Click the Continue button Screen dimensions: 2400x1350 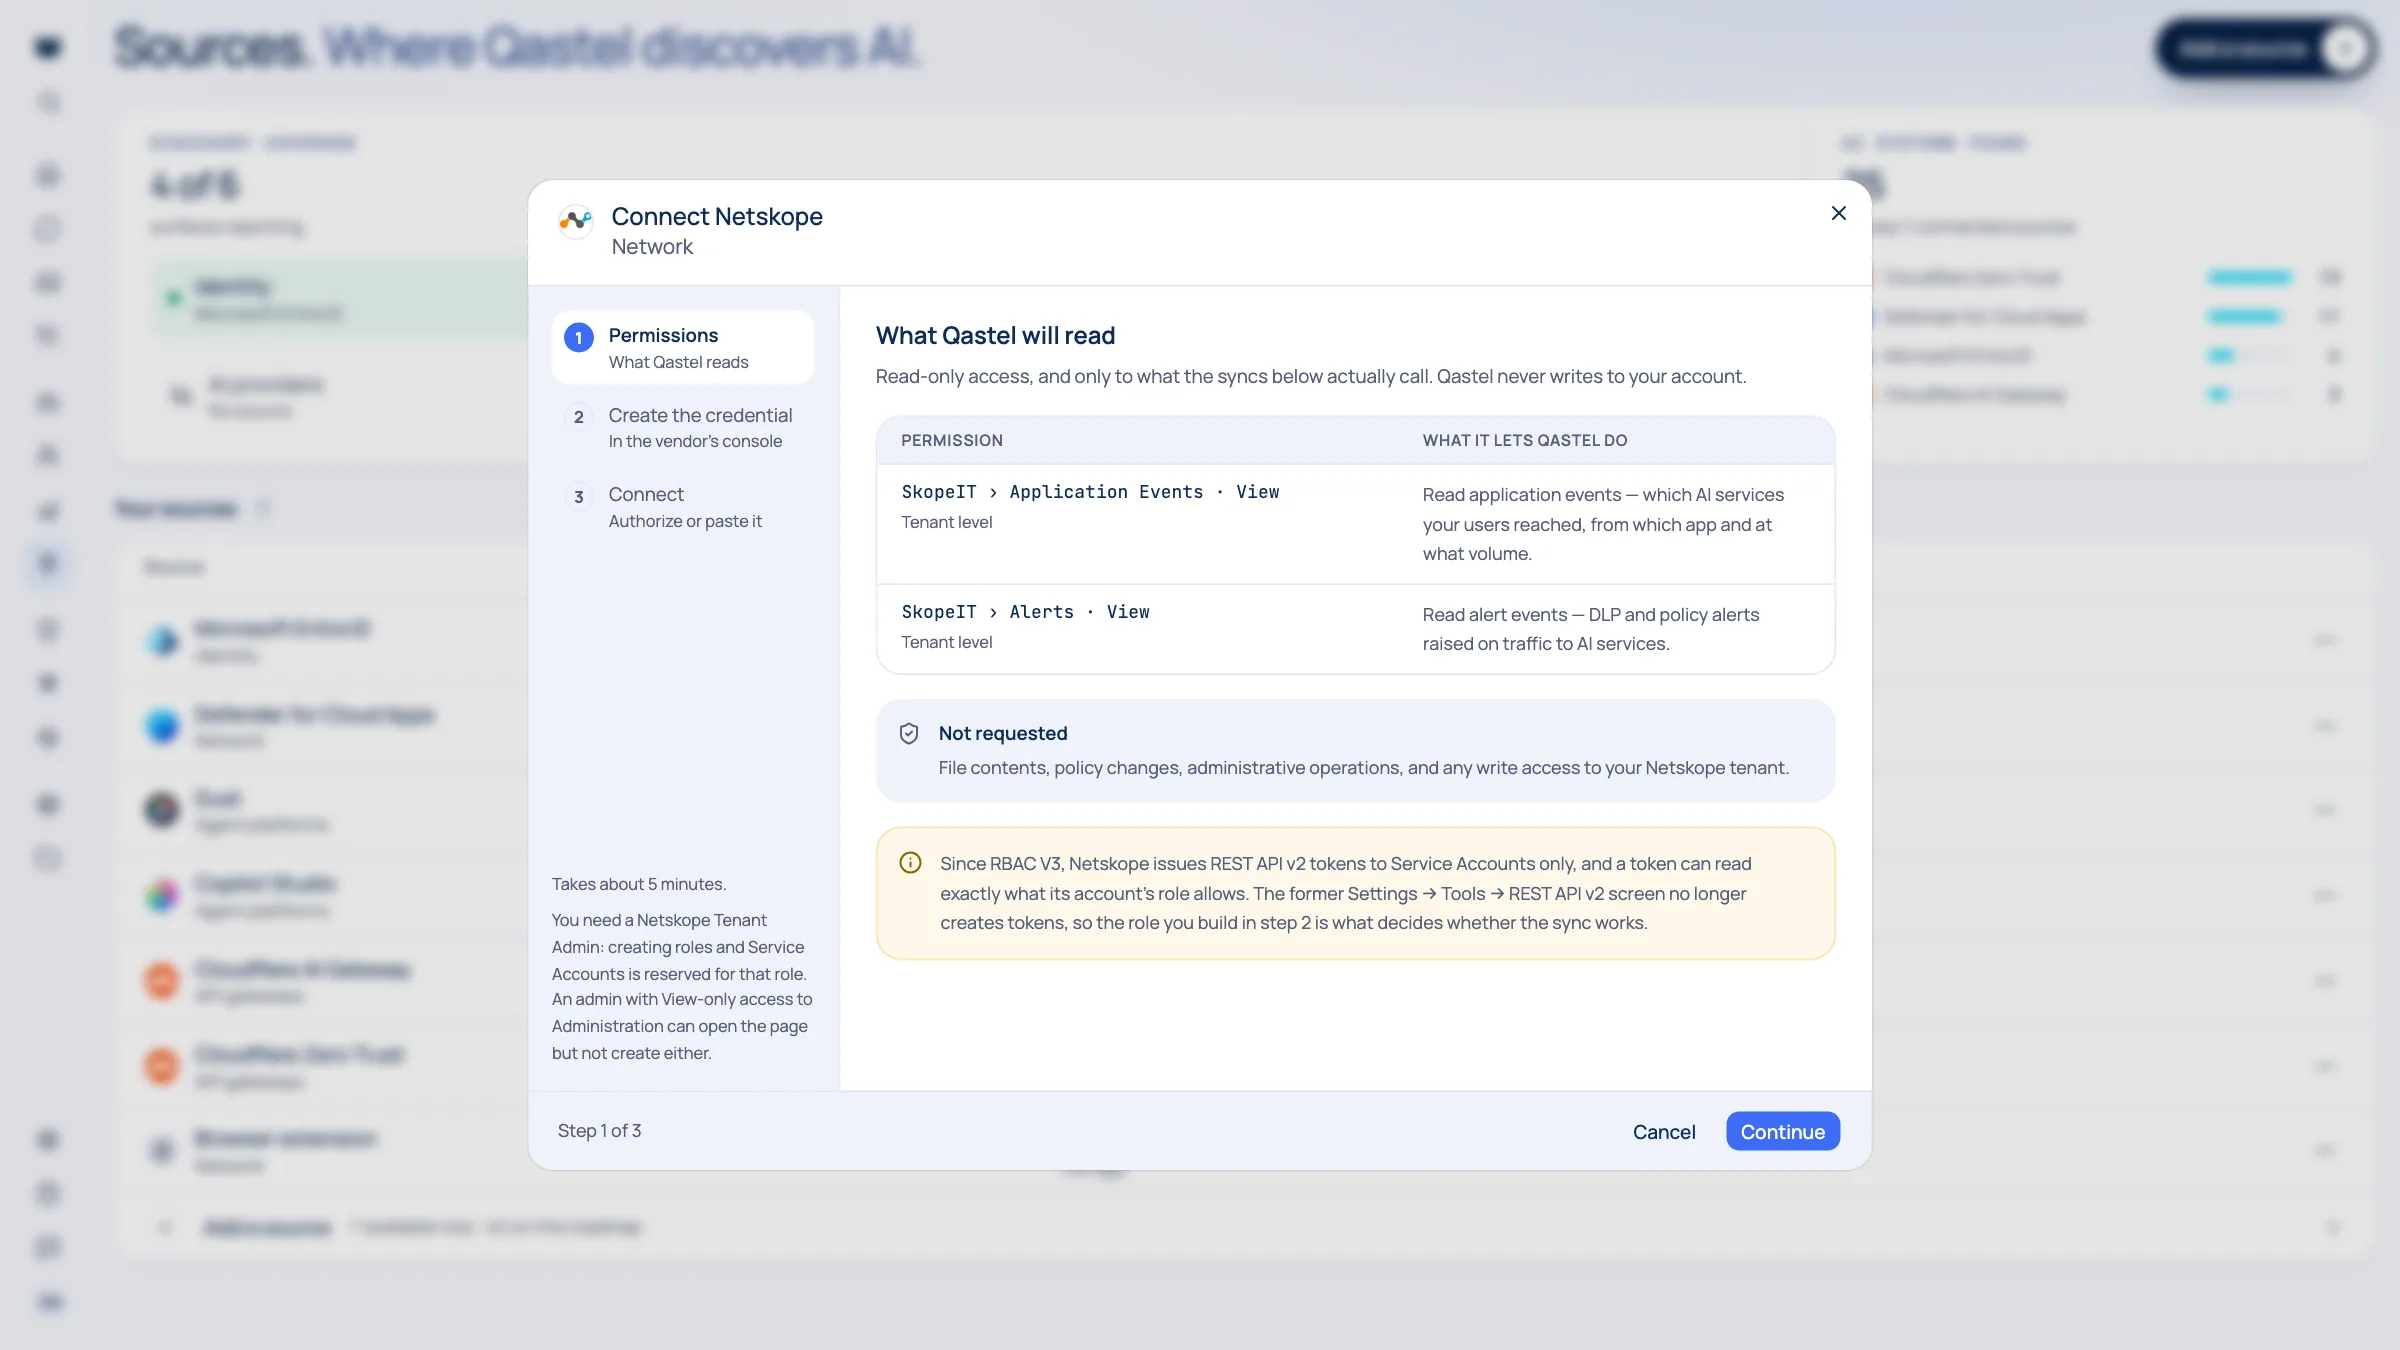1782,1131
